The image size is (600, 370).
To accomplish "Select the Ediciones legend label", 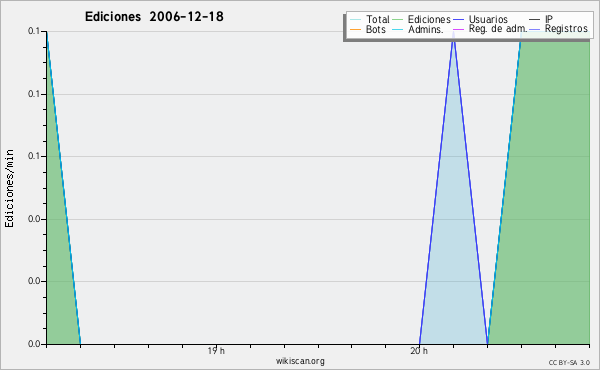I will (429, 19).
